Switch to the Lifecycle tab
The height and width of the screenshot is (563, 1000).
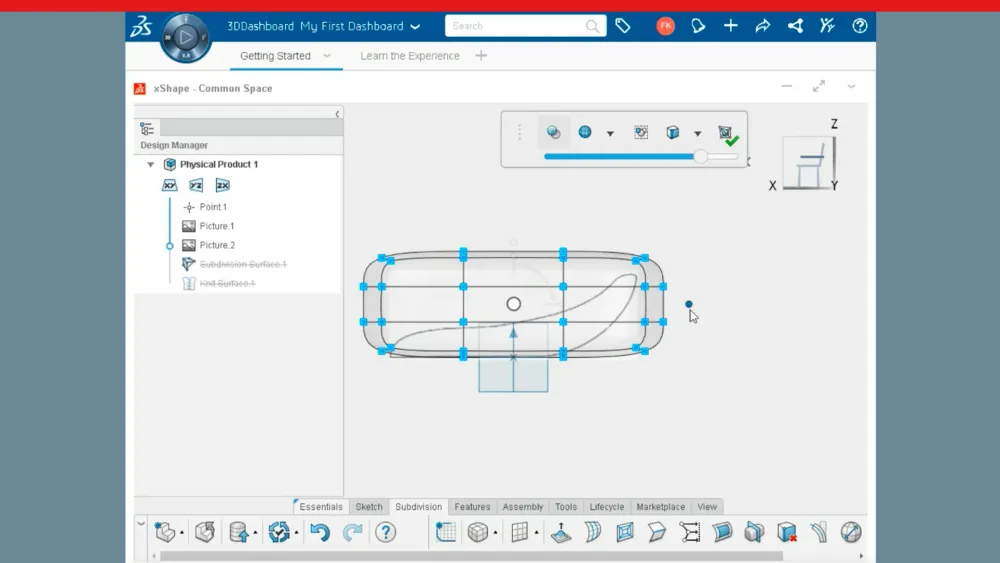(607, 507)
